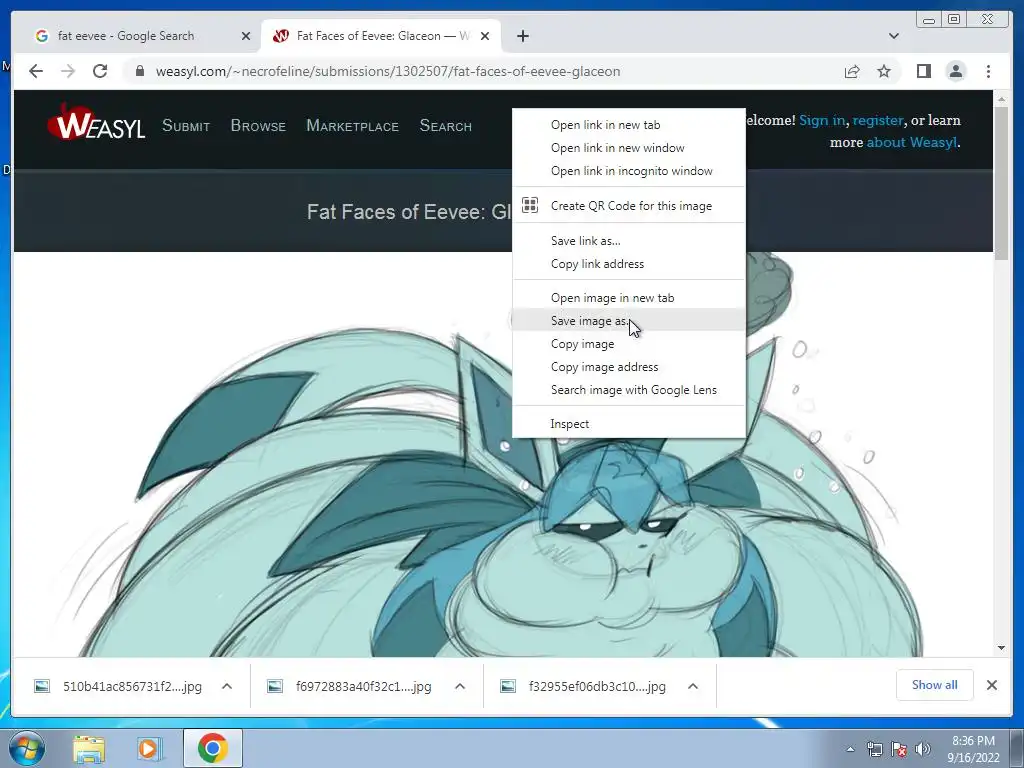
Task: Click the Sign in link
Action: click(822, 120)
